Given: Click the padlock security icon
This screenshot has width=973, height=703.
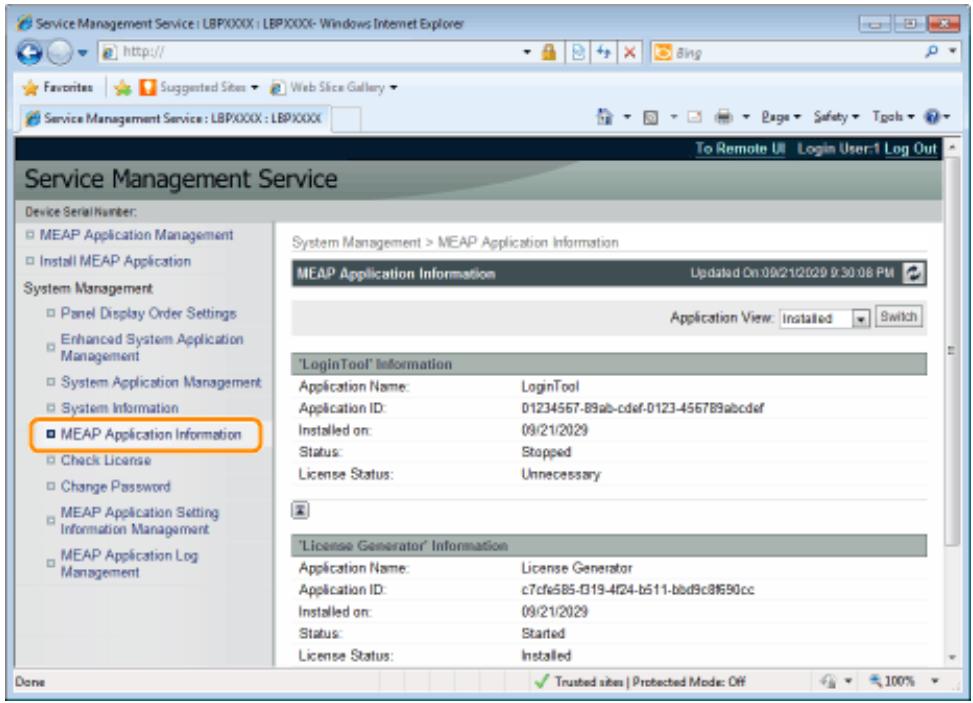Looking at the screenshot, I should pos(549,52).
